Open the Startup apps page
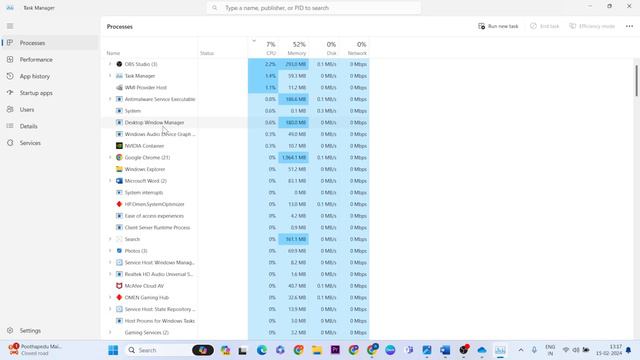 pyautogui.click(x=50, y=93)
